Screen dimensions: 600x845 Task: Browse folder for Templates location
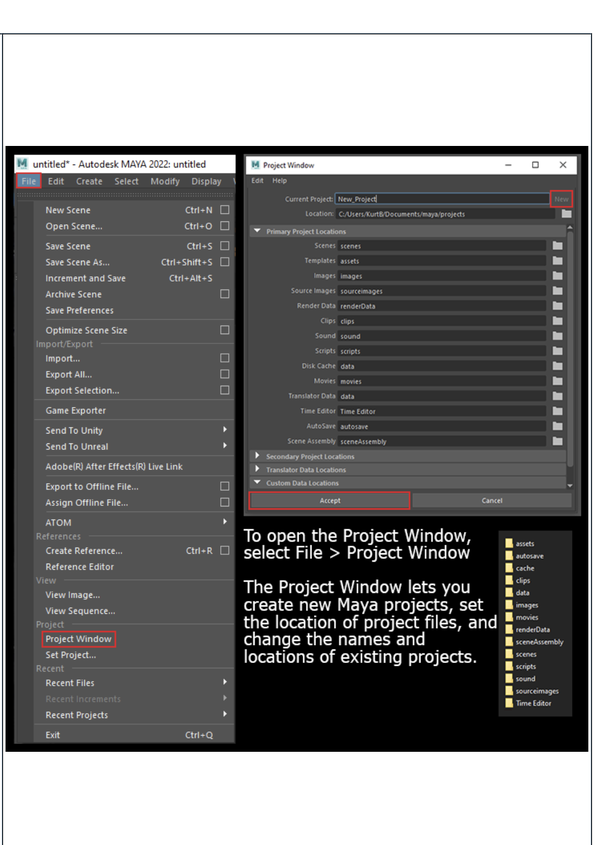[x=557, y=261]
